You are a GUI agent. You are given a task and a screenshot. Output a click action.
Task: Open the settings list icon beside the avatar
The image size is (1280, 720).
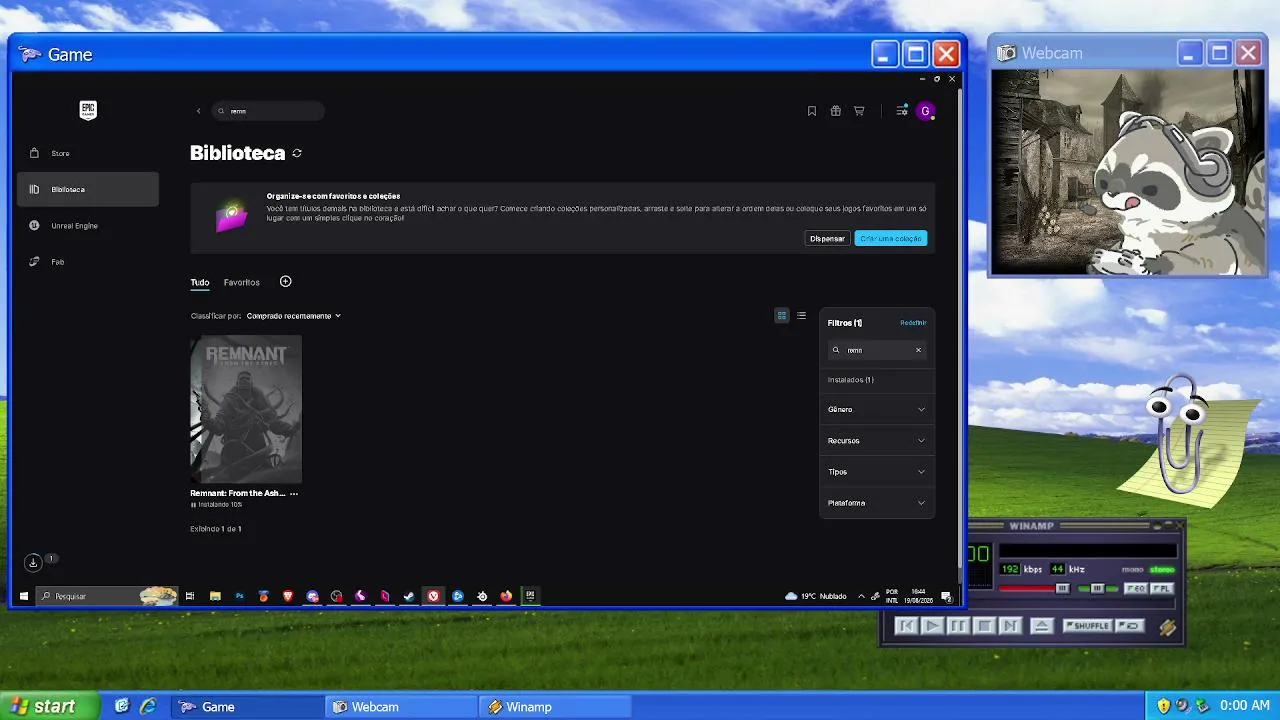coord(902,111)
